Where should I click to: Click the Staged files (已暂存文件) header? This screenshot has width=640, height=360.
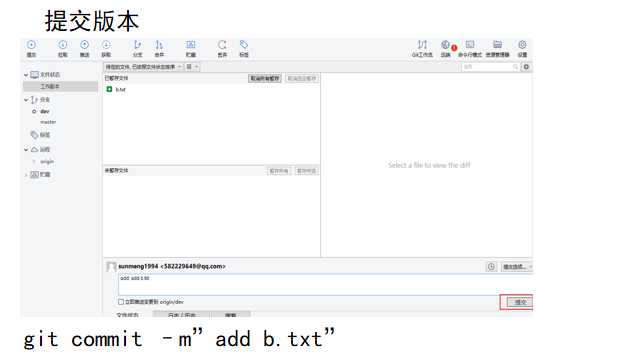point(116,78)
